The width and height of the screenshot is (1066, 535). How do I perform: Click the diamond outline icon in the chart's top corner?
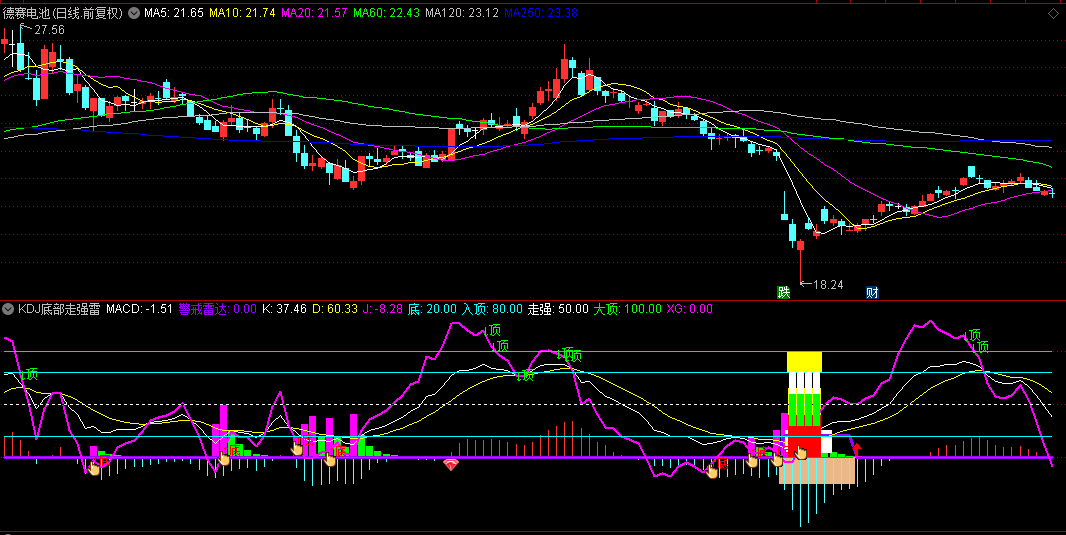pos(1054,13)
